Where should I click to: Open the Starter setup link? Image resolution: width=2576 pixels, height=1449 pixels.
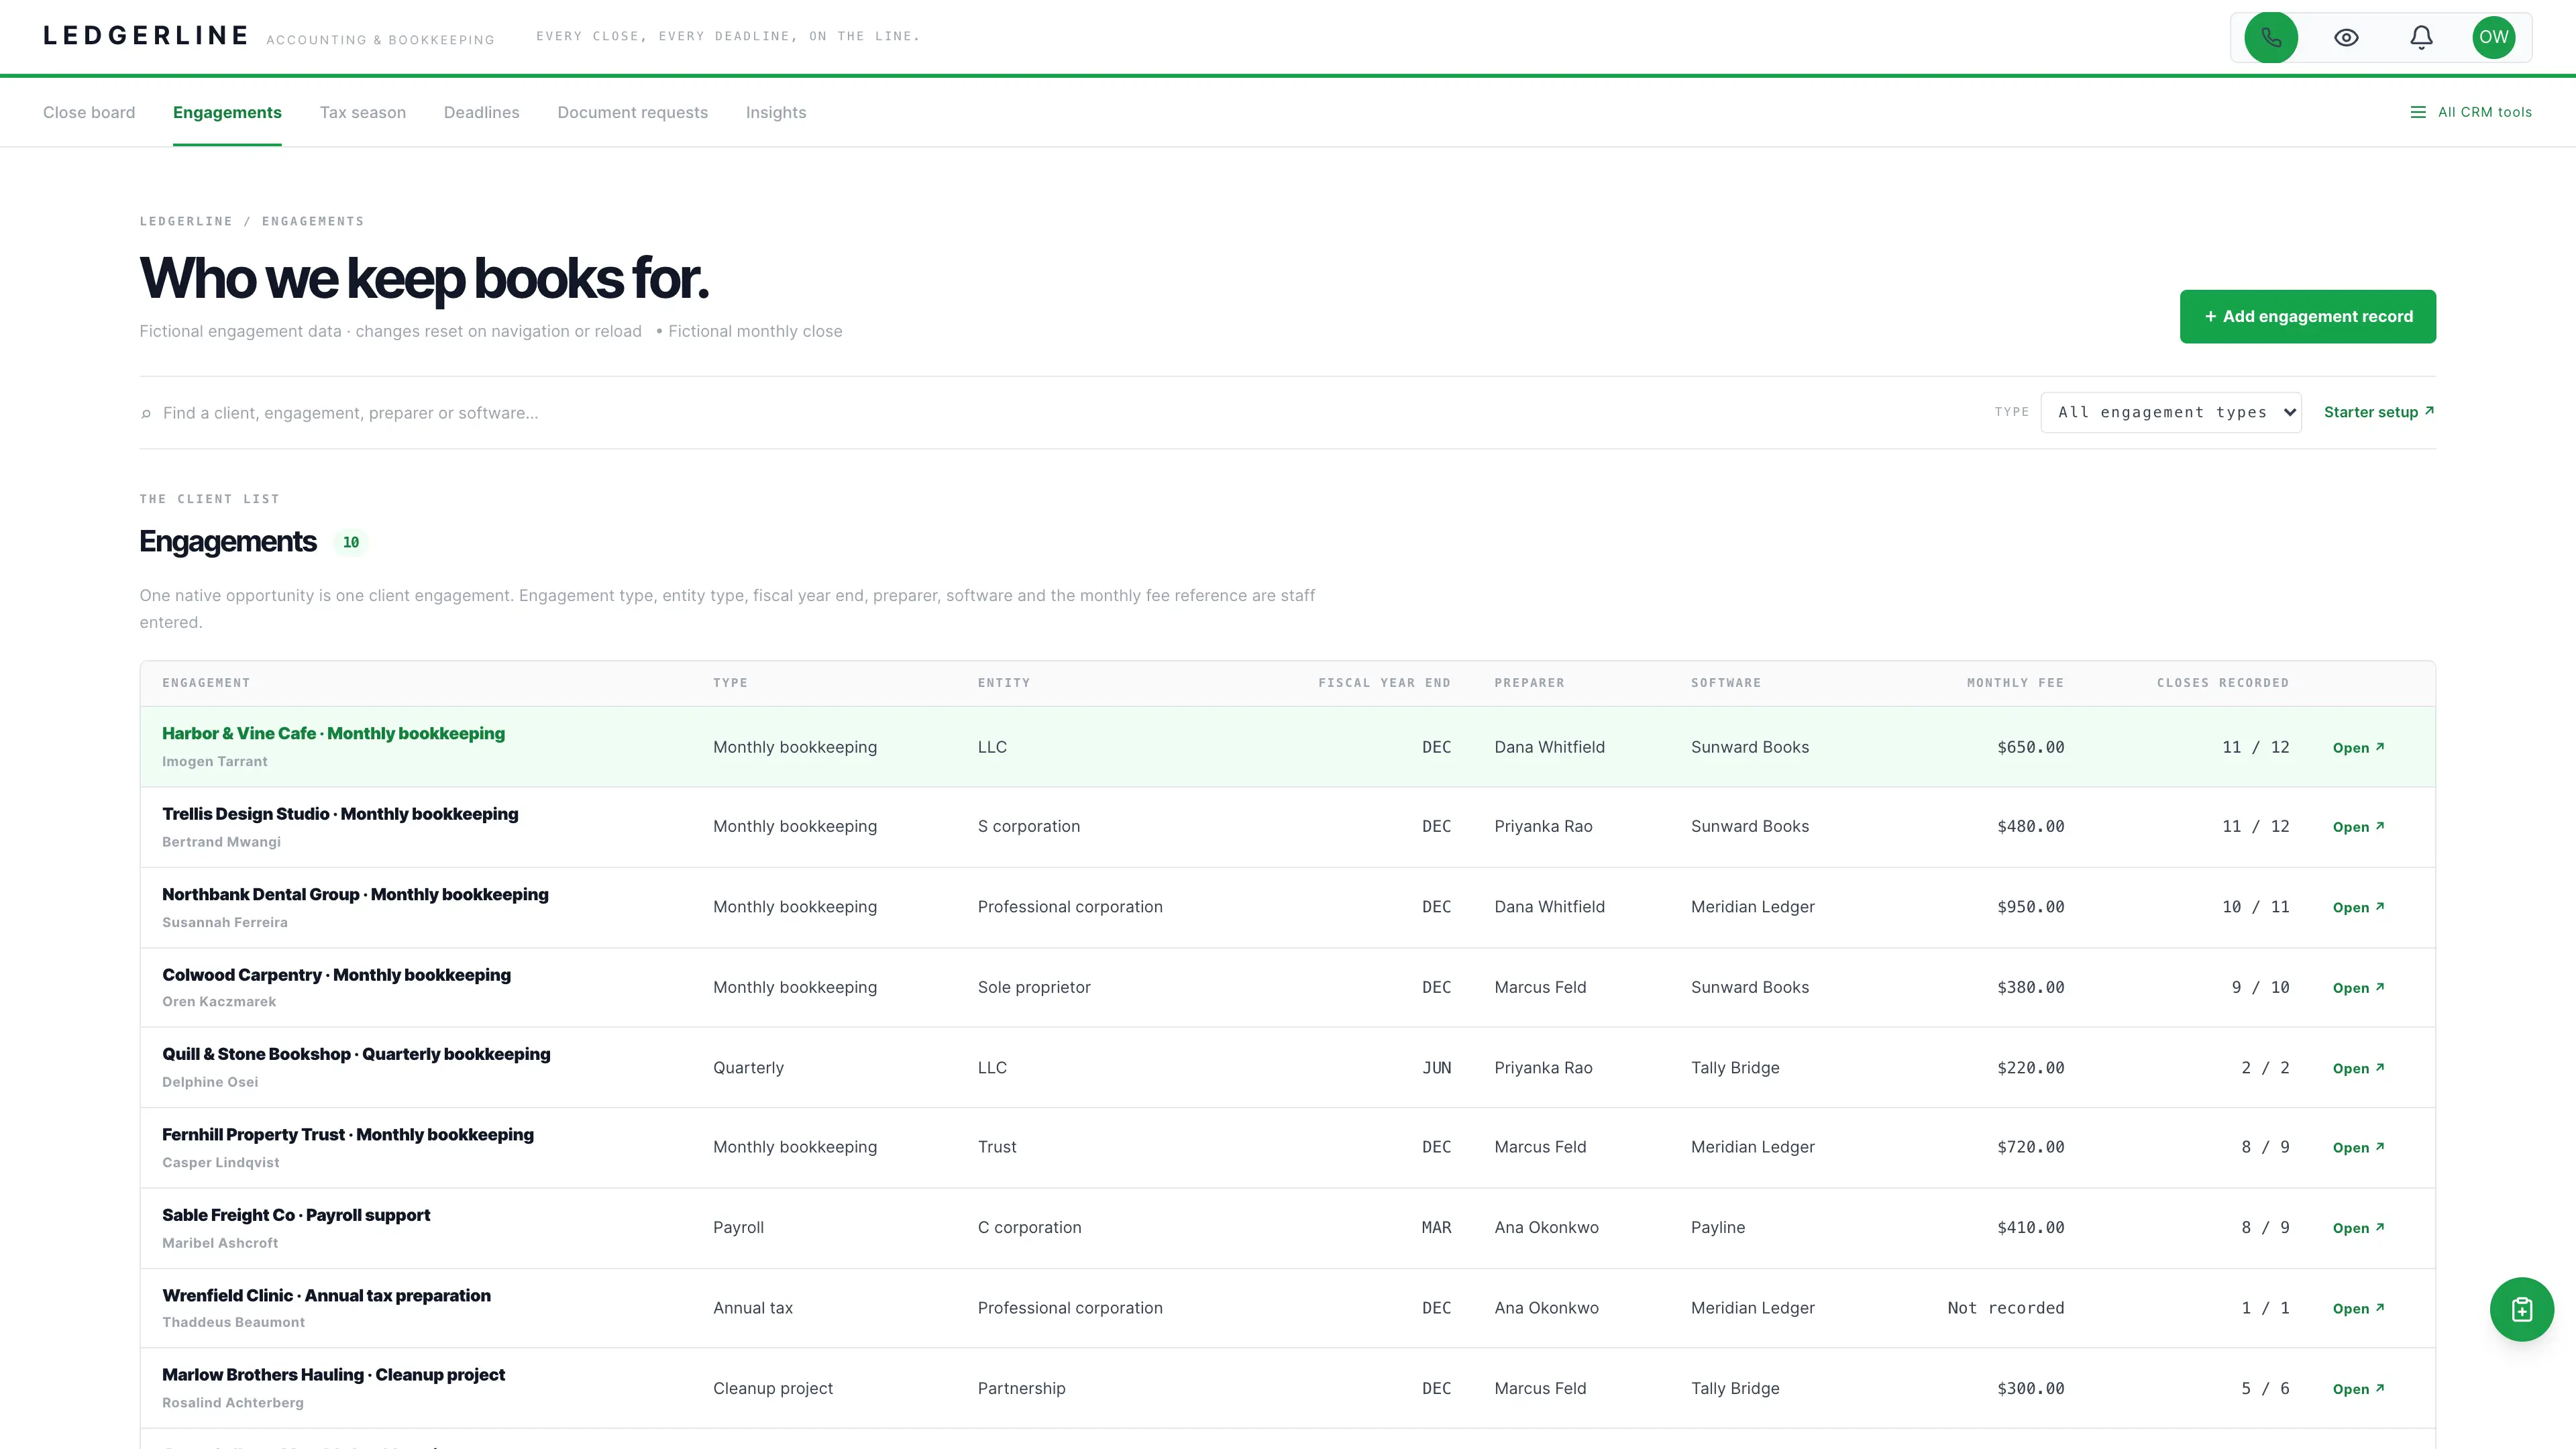pos(2379,412)
